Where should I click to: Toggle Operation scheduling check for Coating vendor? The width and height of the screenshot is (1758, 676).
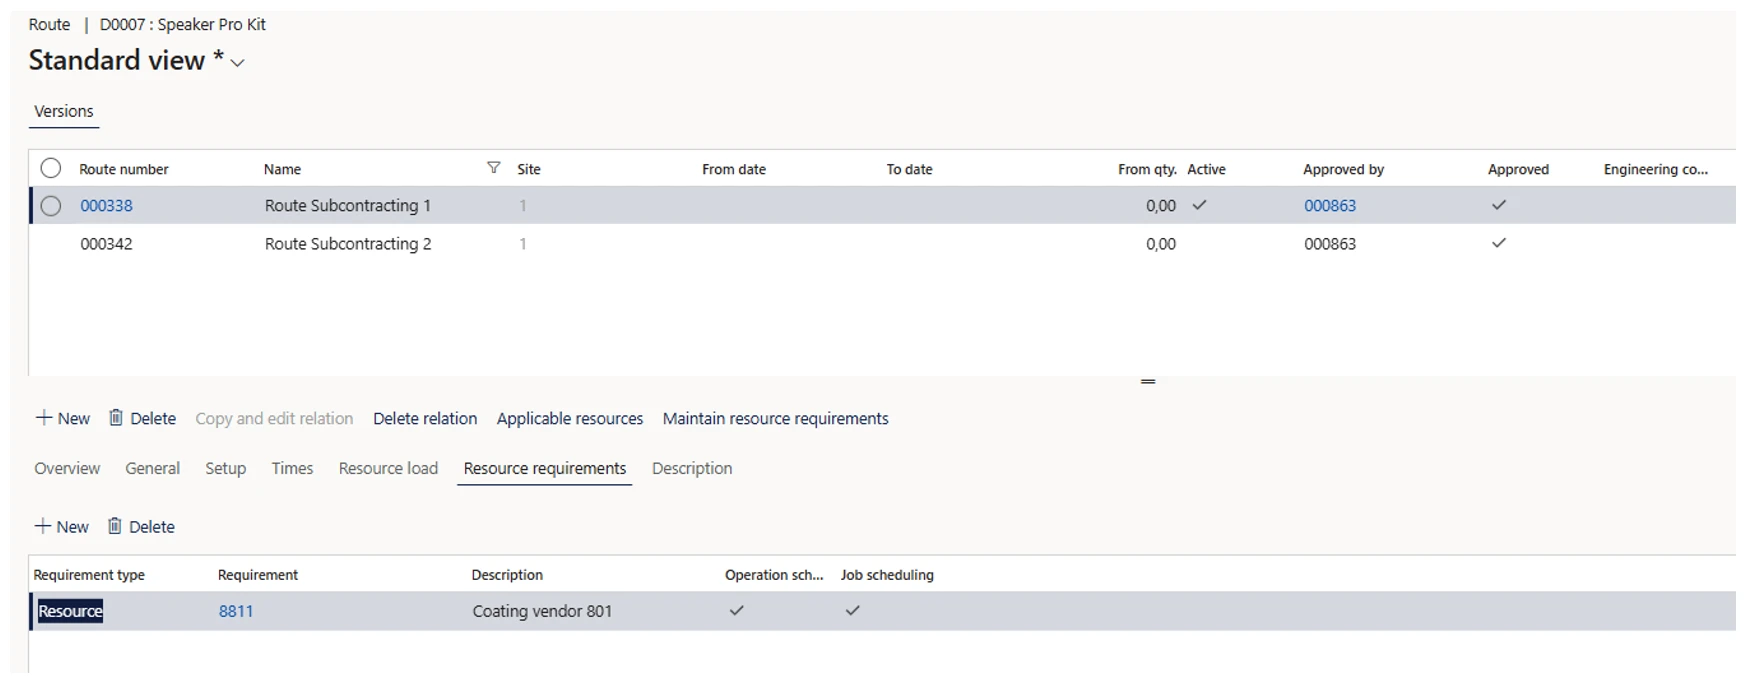(x=736, y=611)
